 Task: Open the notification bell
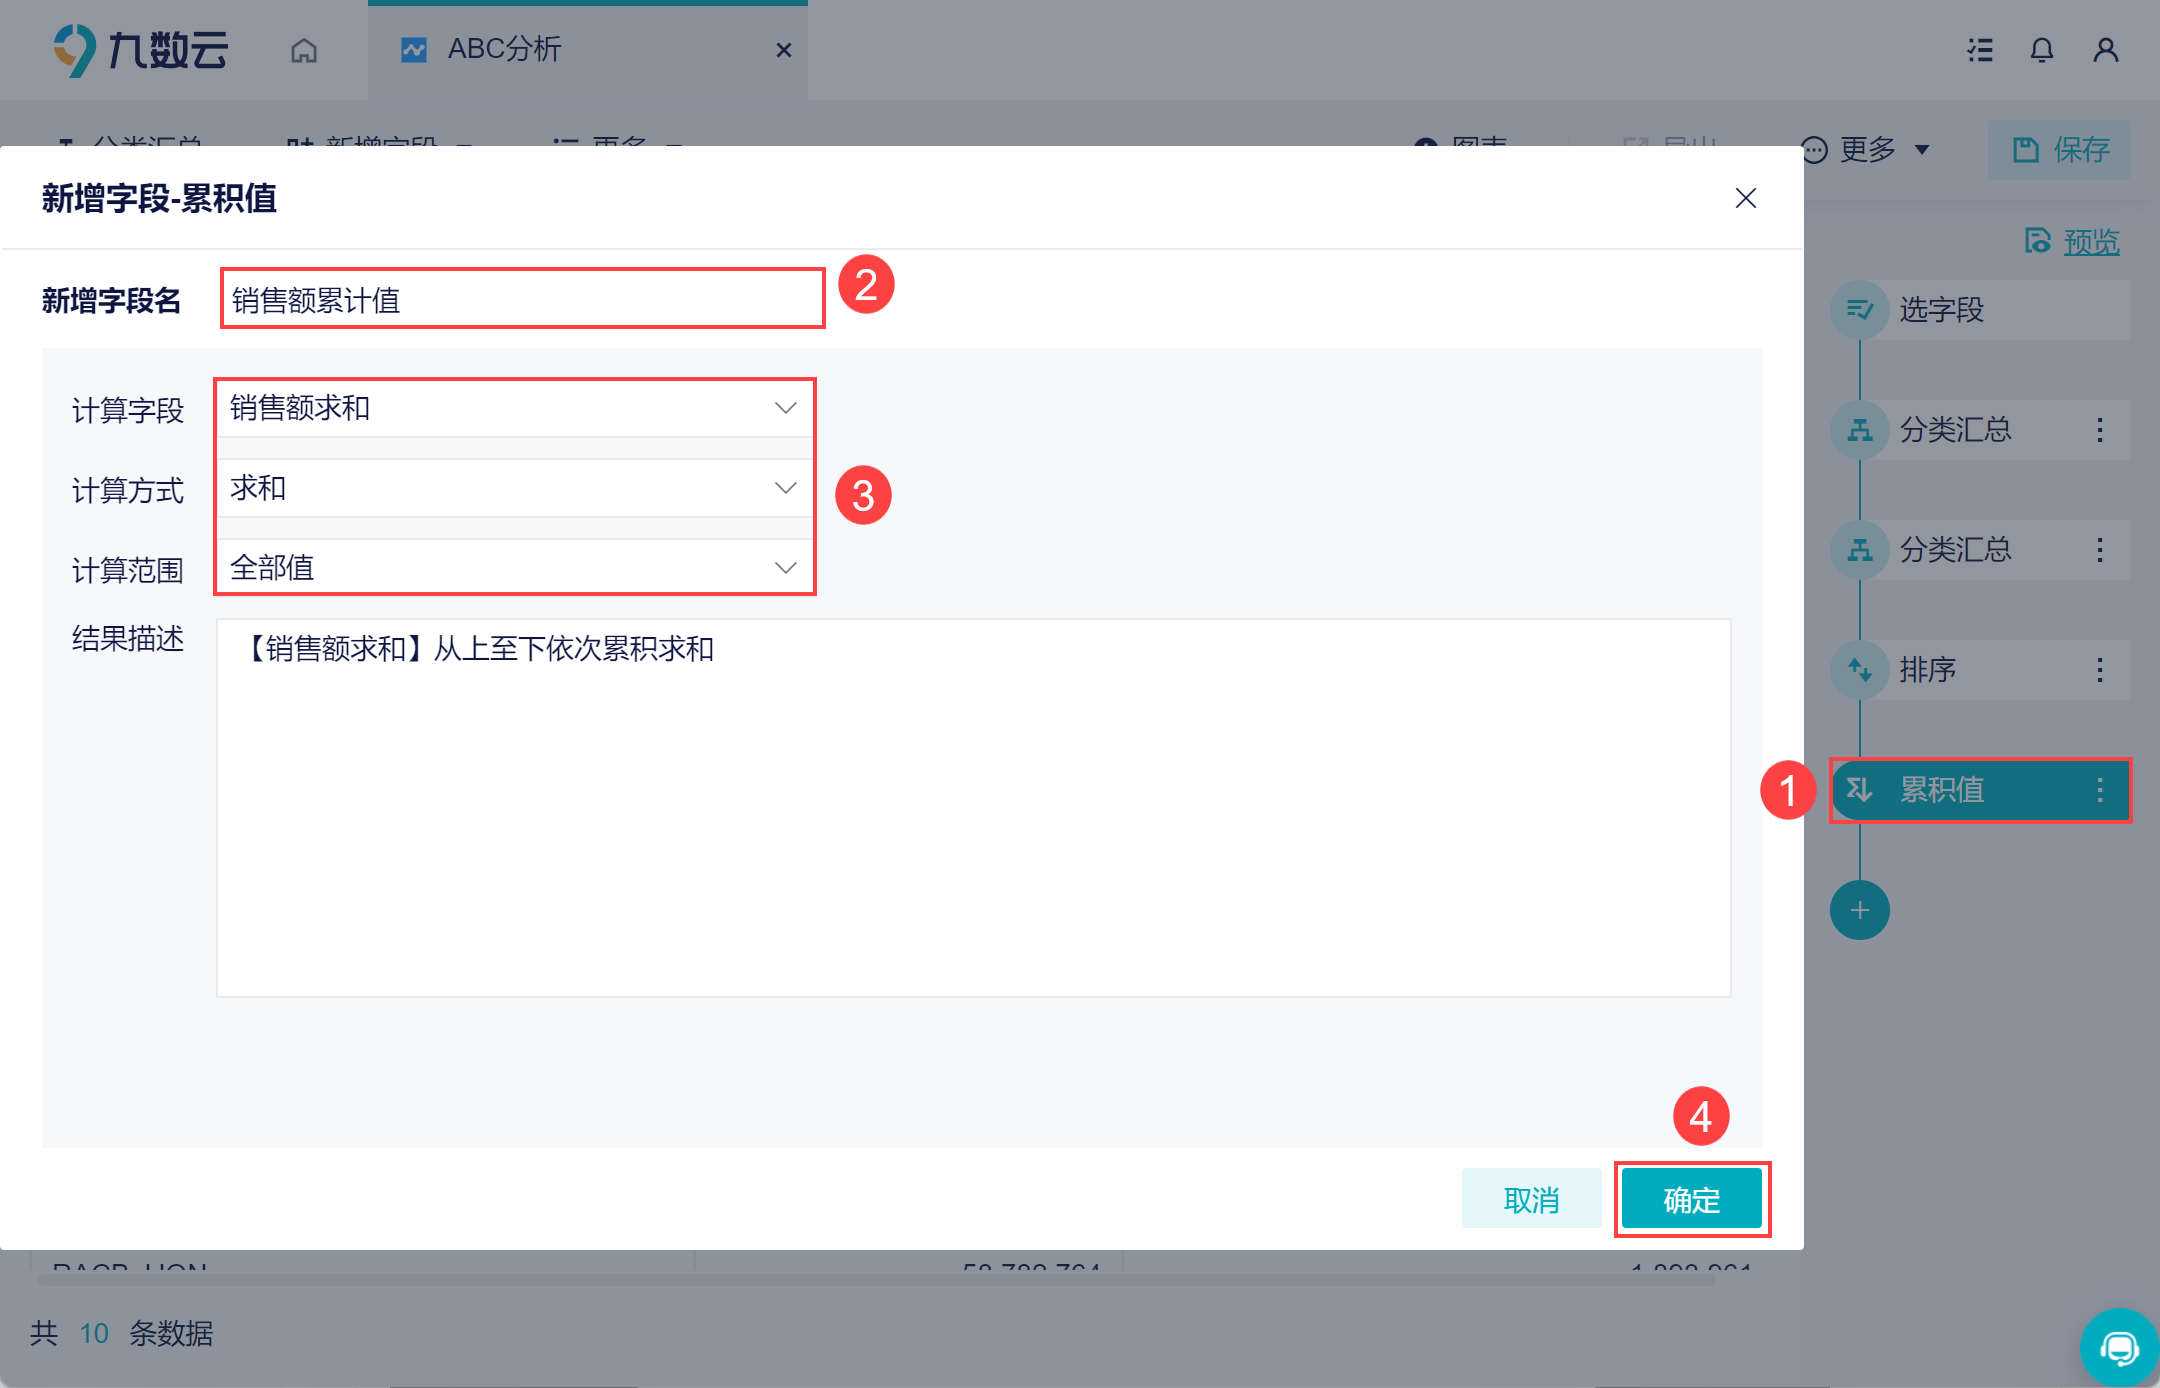point(2041,50)
